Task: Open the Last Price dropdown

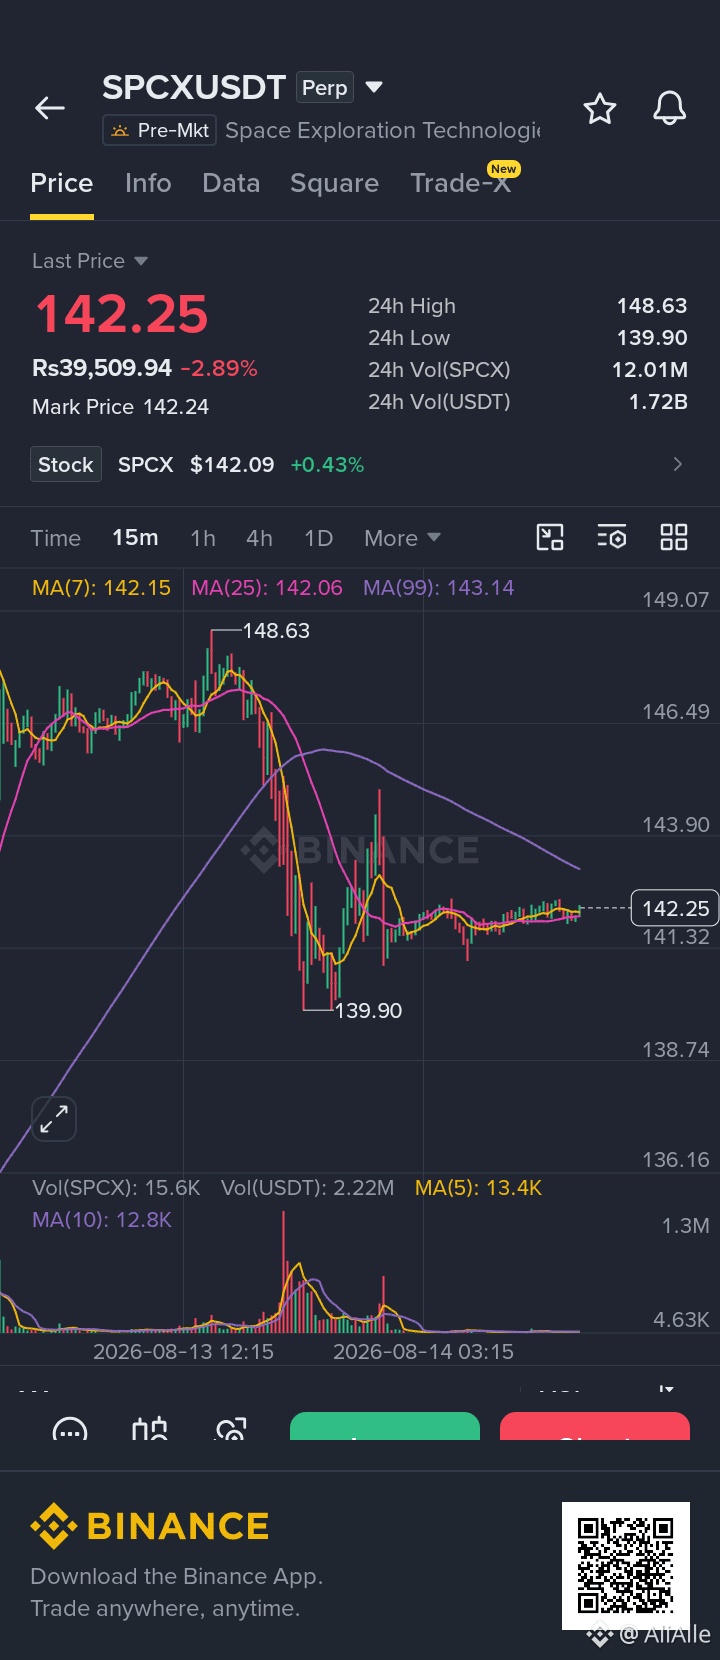Action: pos(90,261)
